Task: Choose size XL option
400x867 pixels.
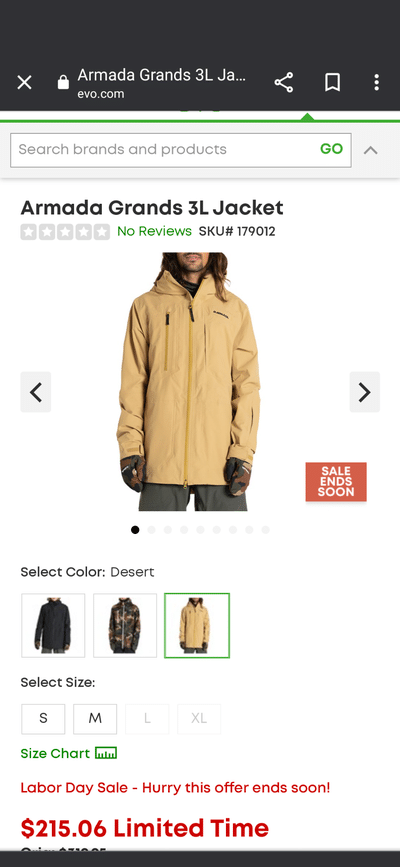Action: pyautogui.click(x=199, y=719)
